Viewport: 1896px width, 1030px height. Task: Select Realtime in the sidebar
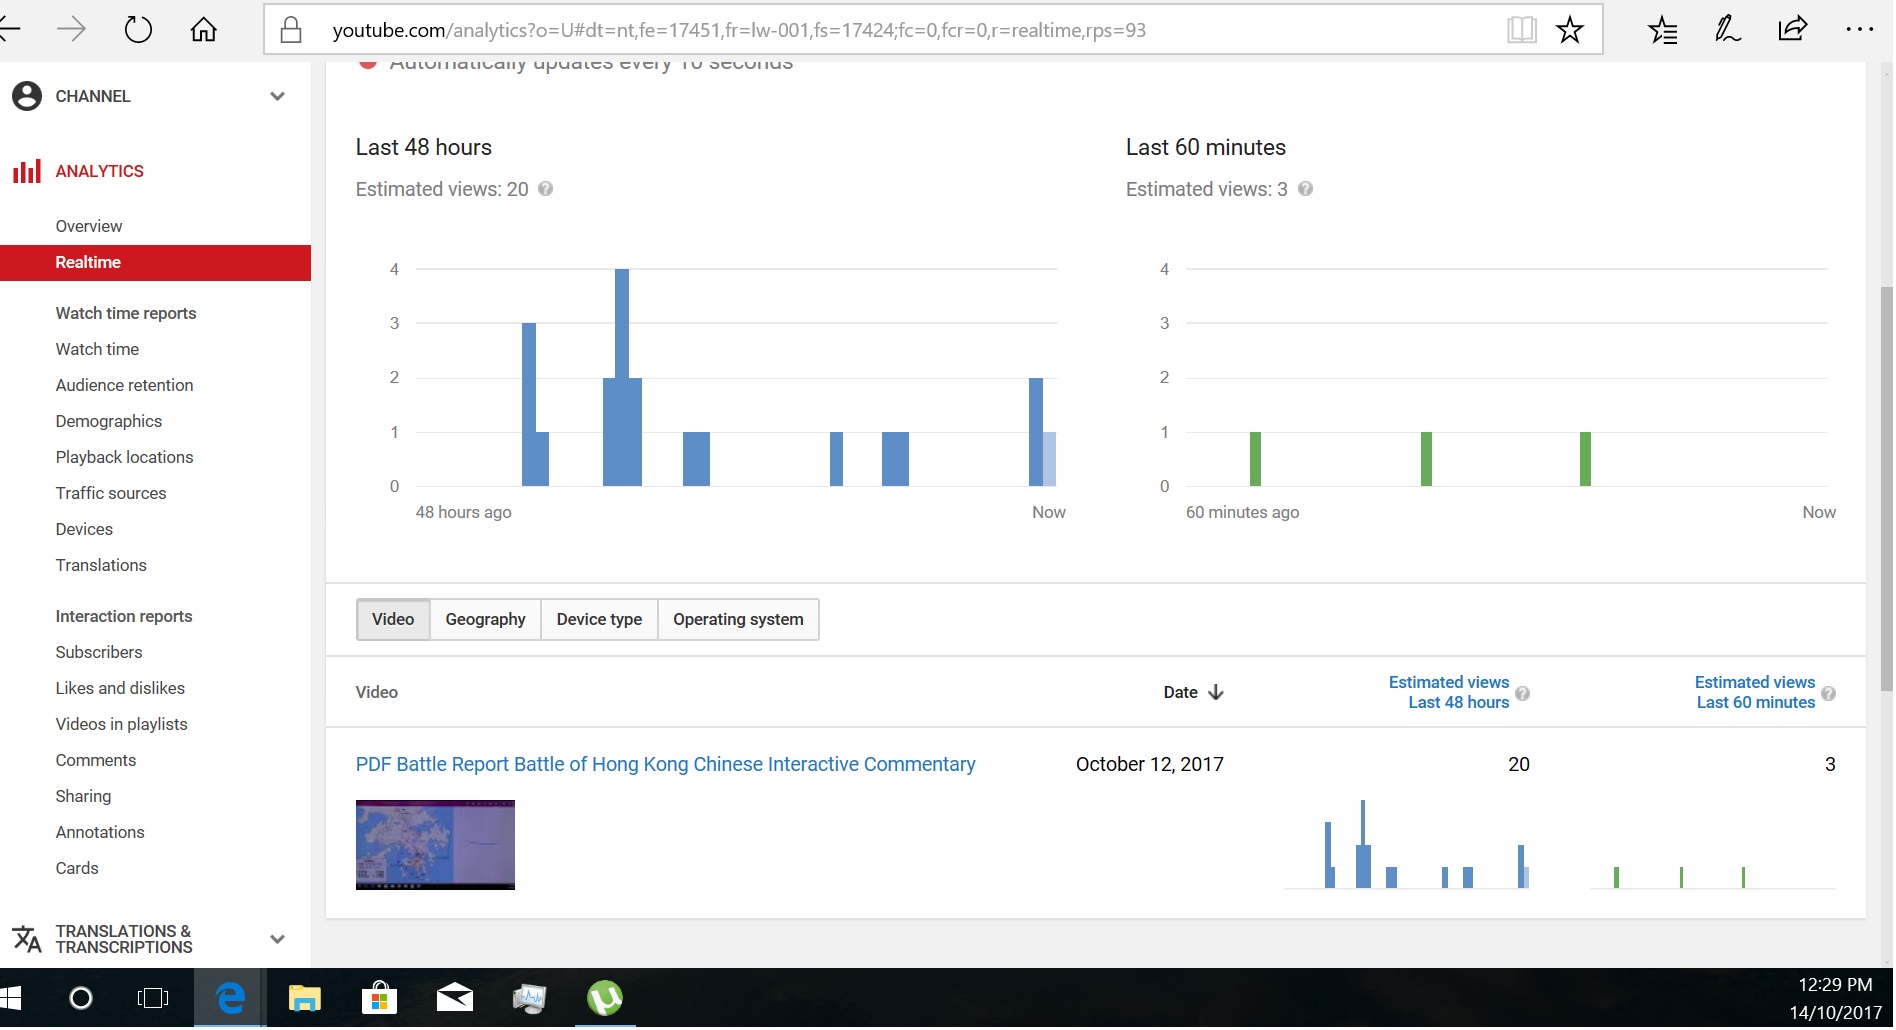tap(155, 262)
